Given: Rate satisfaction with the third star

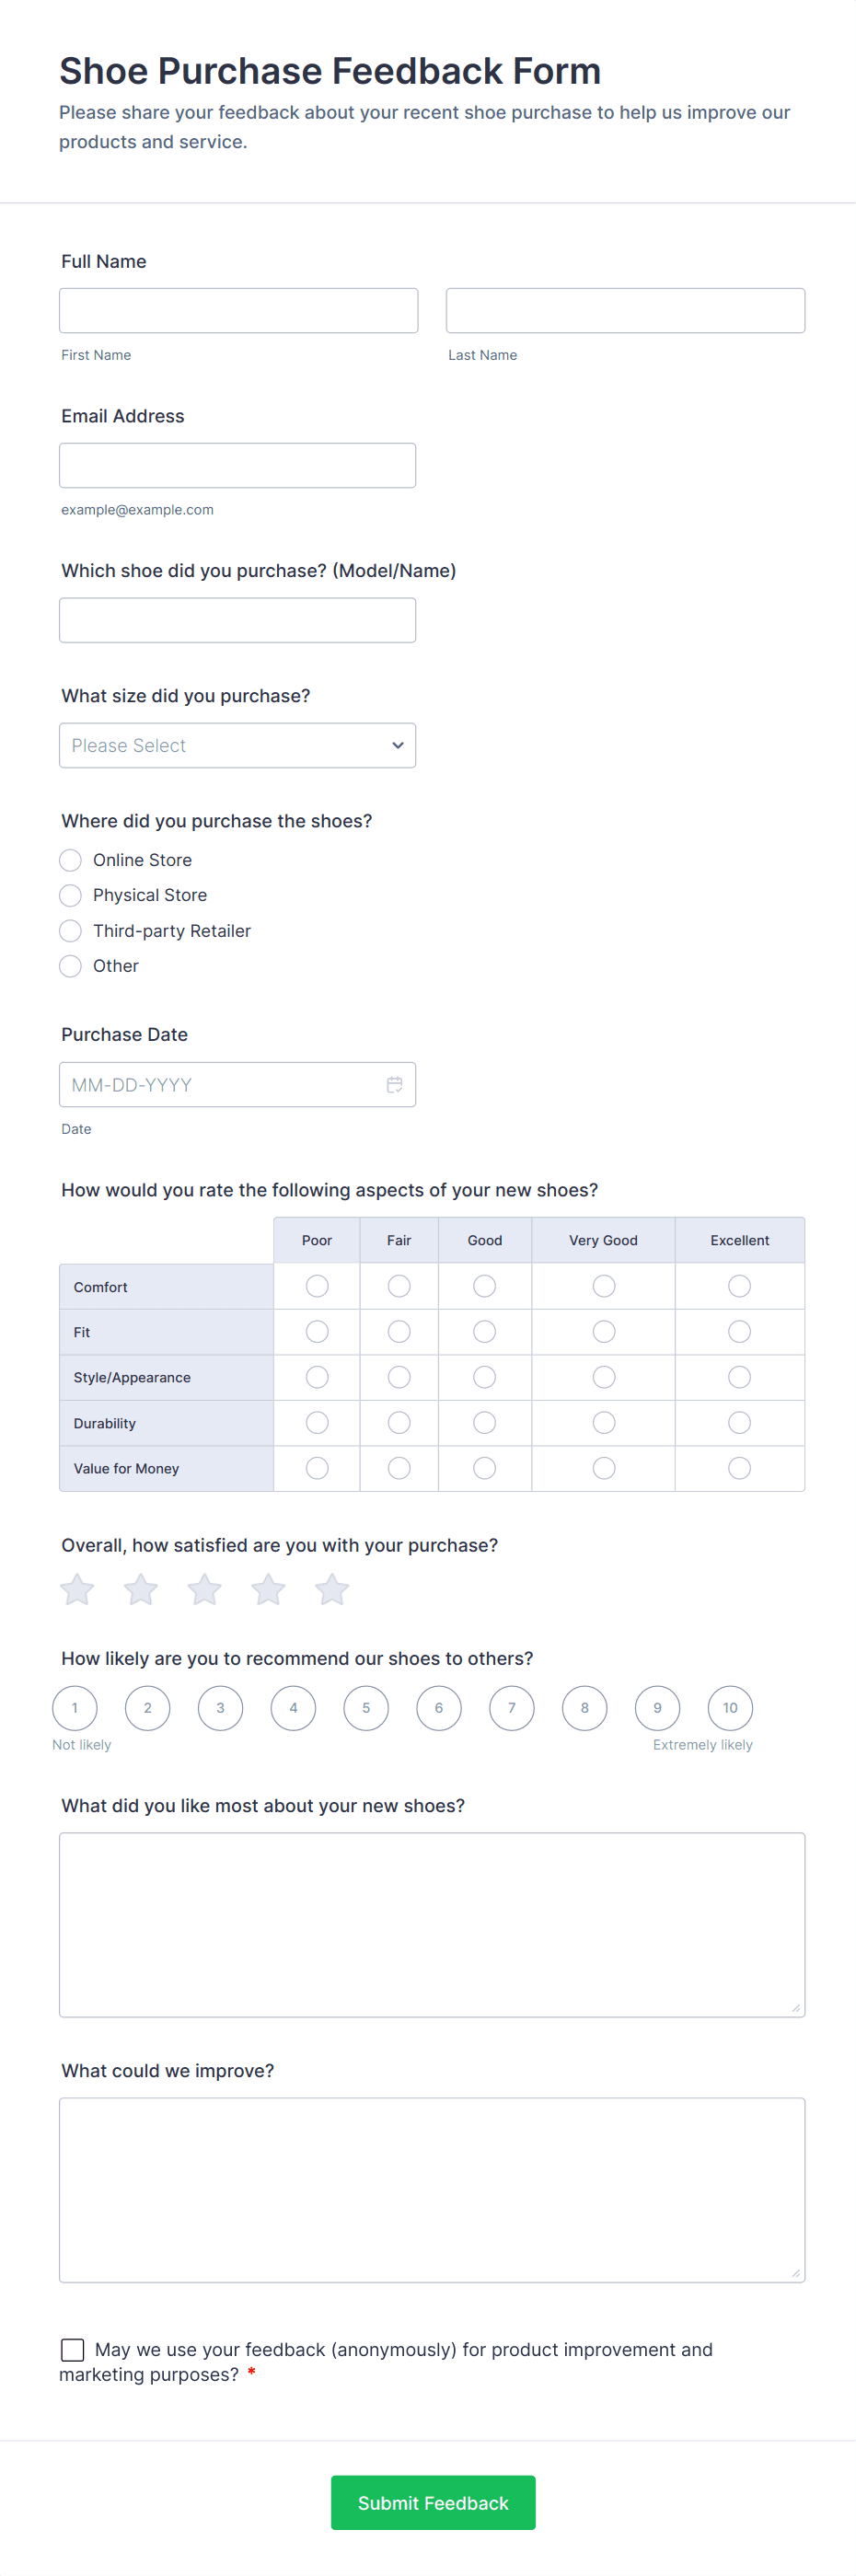Looking at the screenshot, I should click(x=205, y=1589).
